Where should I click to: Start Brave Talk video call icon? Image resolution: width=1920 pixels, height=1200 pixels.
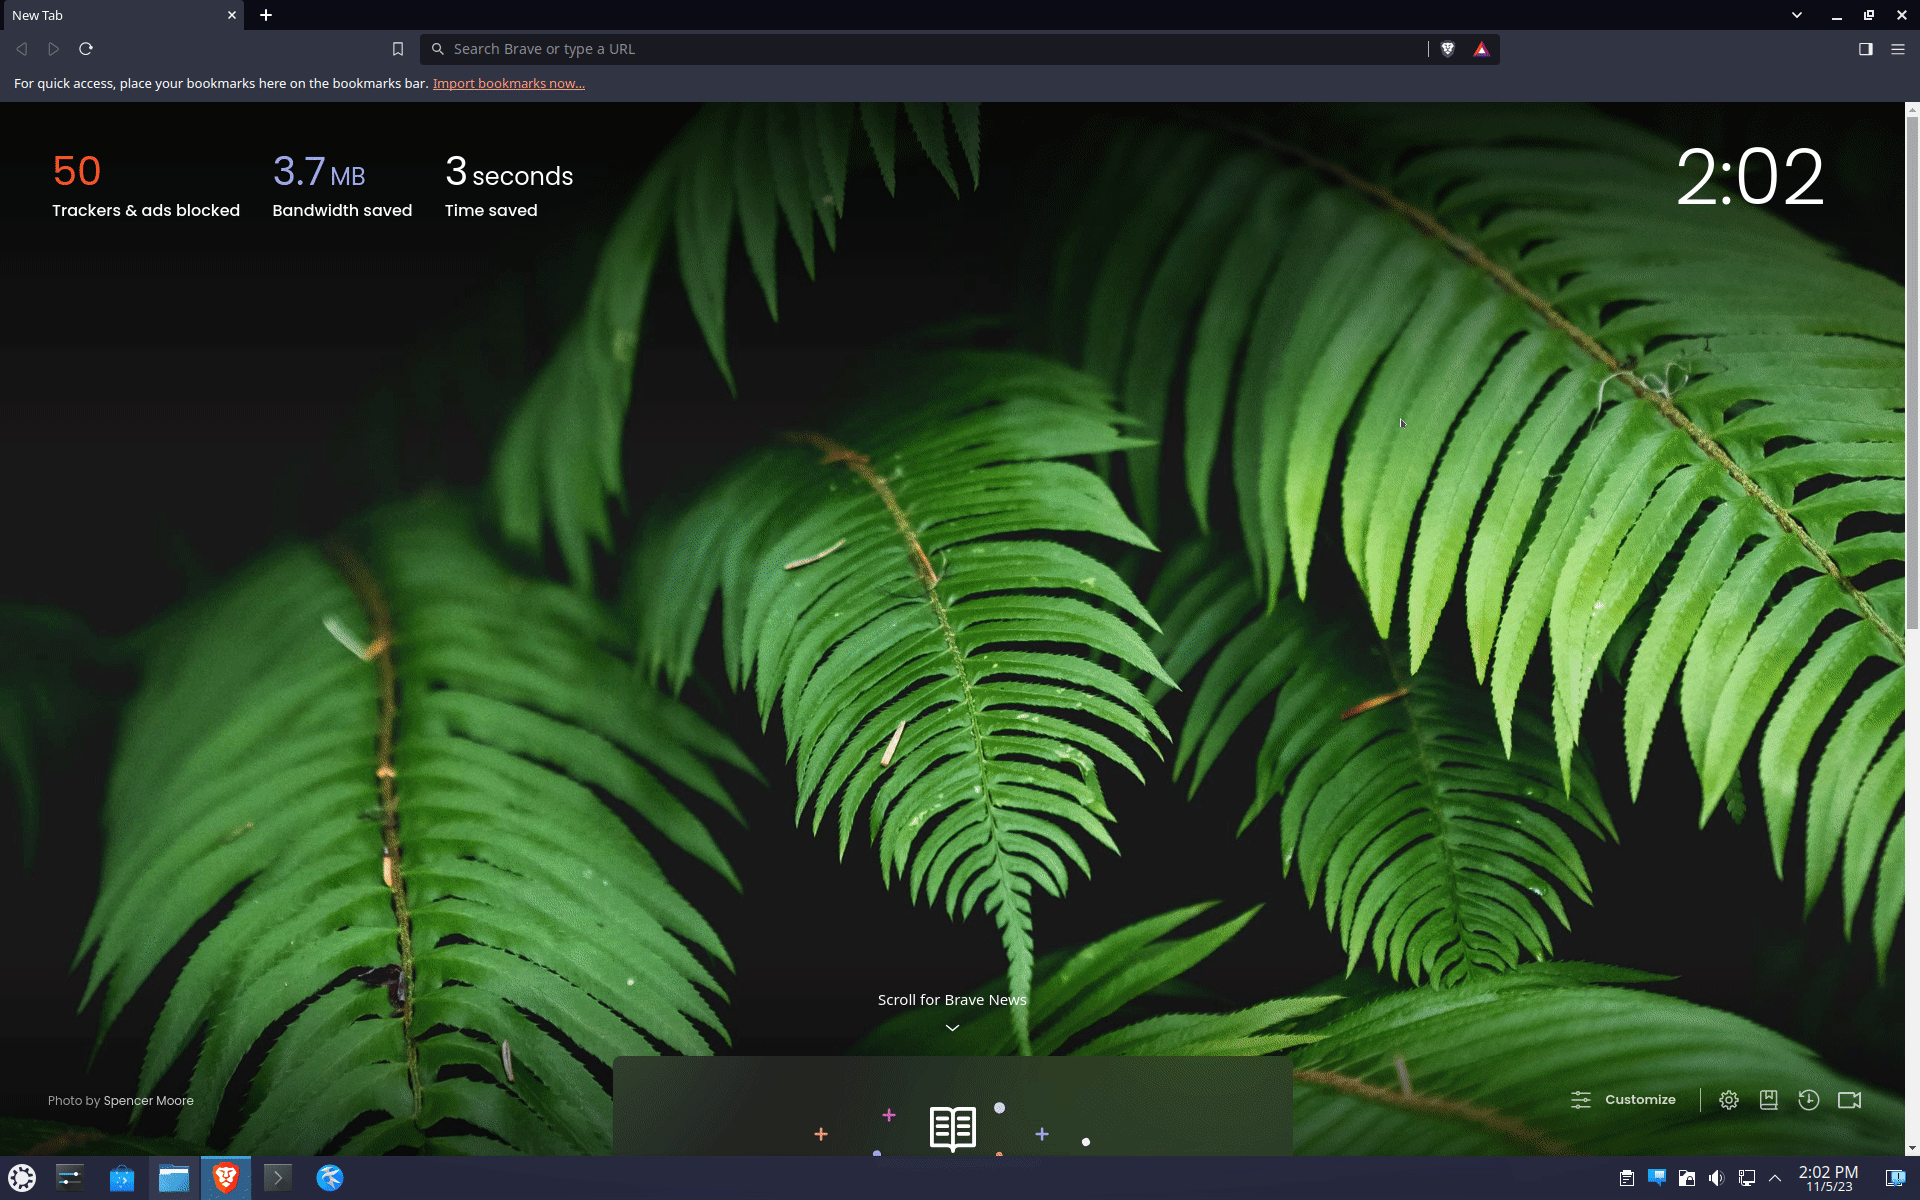1849,1100
